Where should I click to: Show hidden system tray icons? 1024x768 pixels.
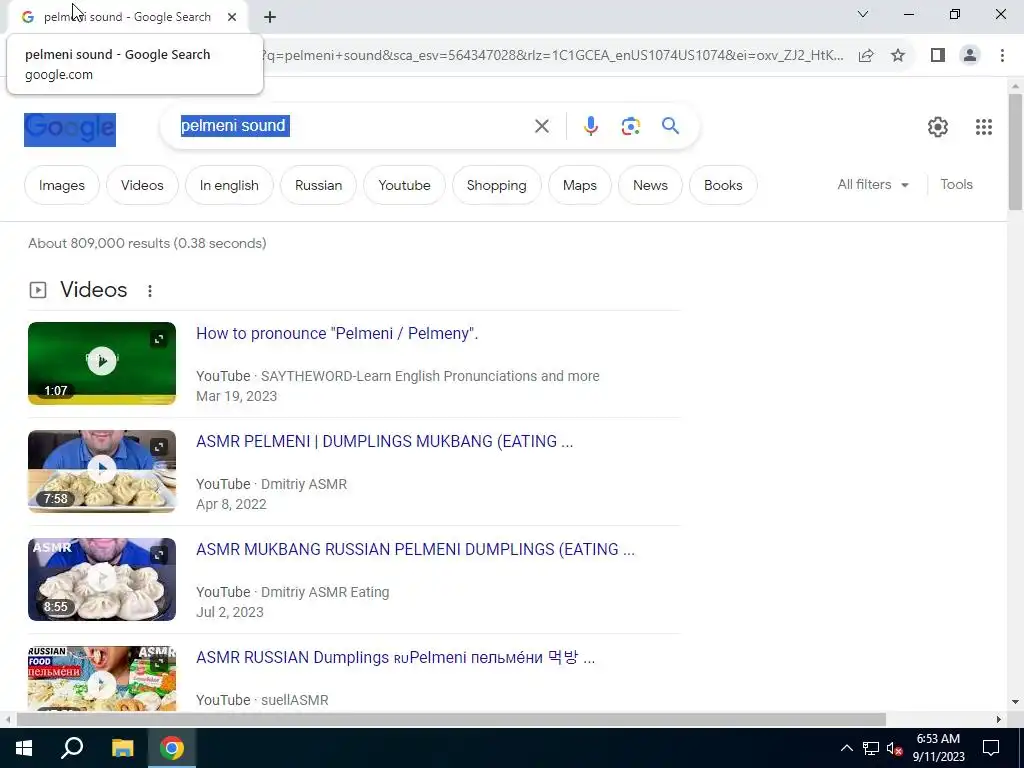(846, 748)
